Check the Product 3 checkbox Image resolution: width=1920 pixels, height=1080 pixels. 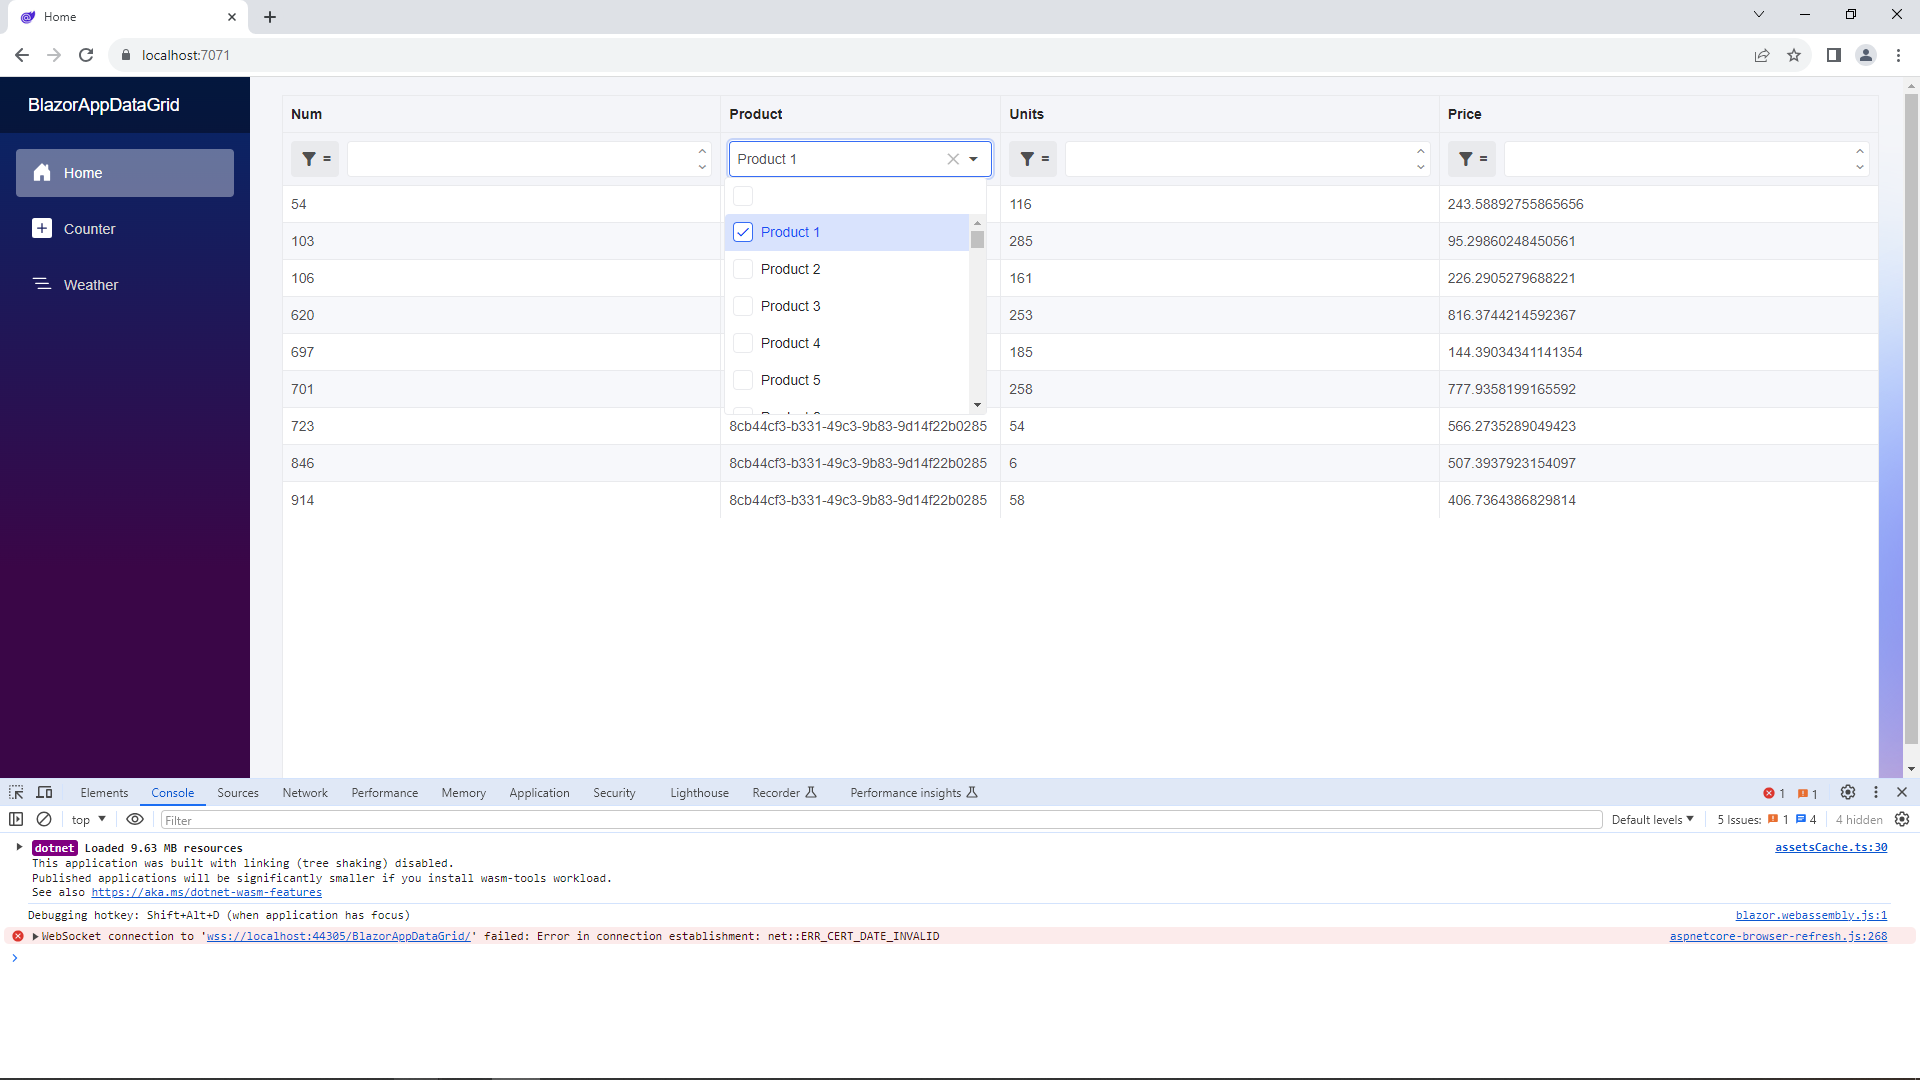click(x=743, y=306)
